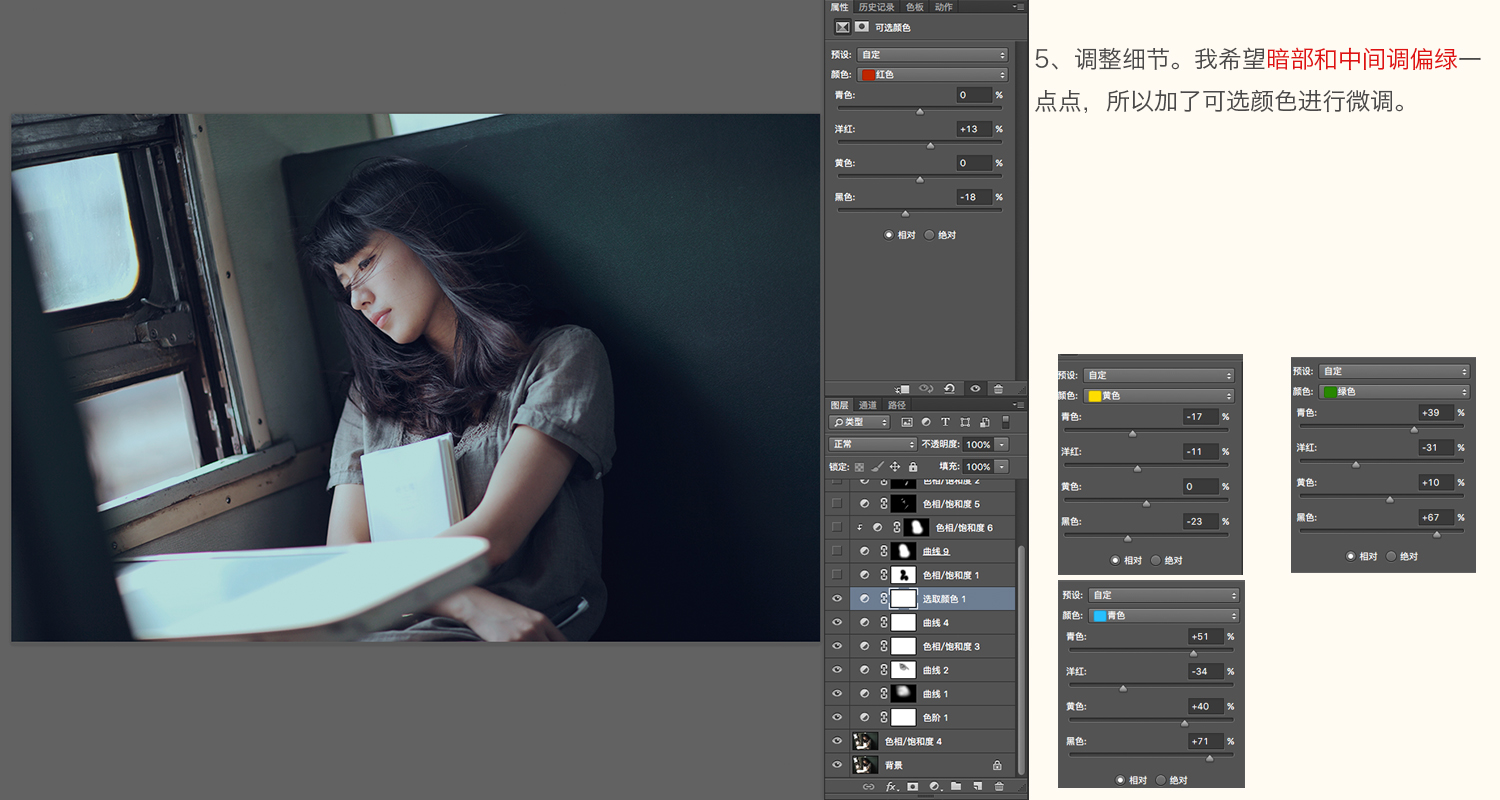Select 相对 radio in red Properties panel
1500x800 pixels.
pyautogui.click(x=889, y=235)
